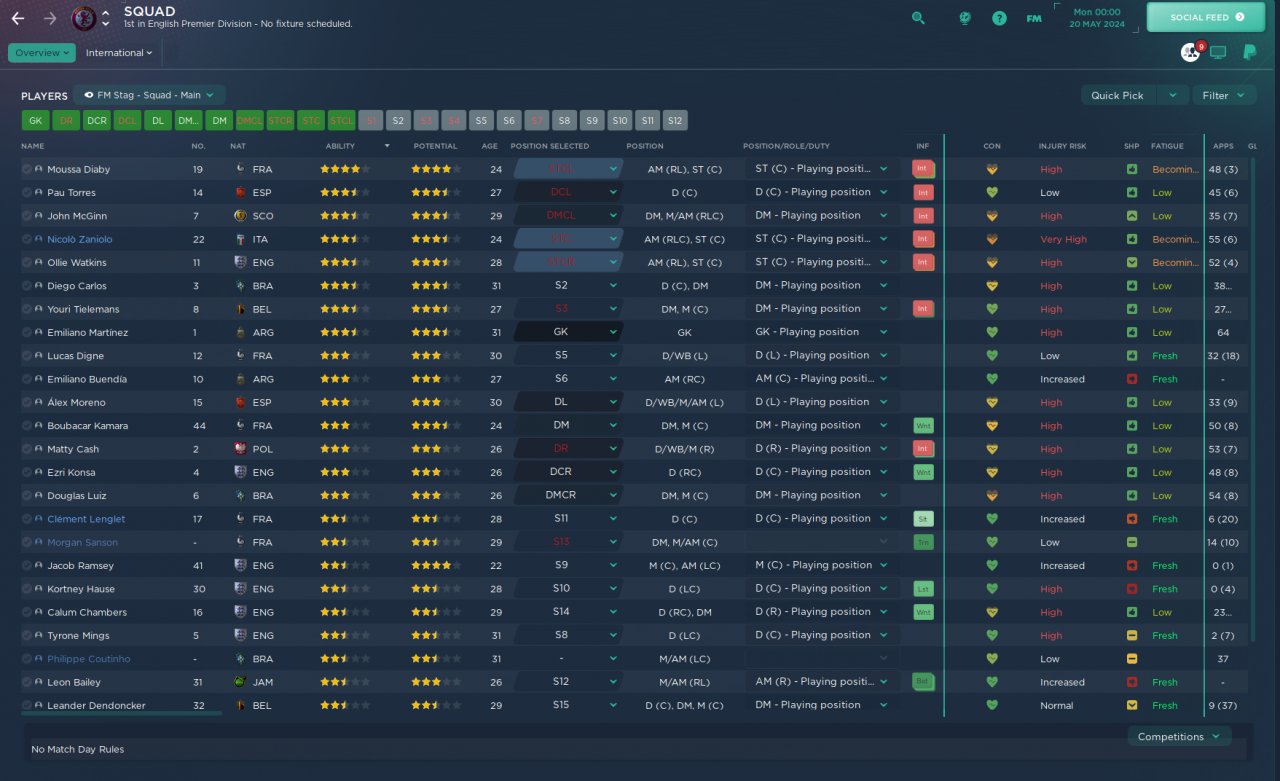Click the date and time display
Viewport: 1280px width, 781px height.
1096,18
